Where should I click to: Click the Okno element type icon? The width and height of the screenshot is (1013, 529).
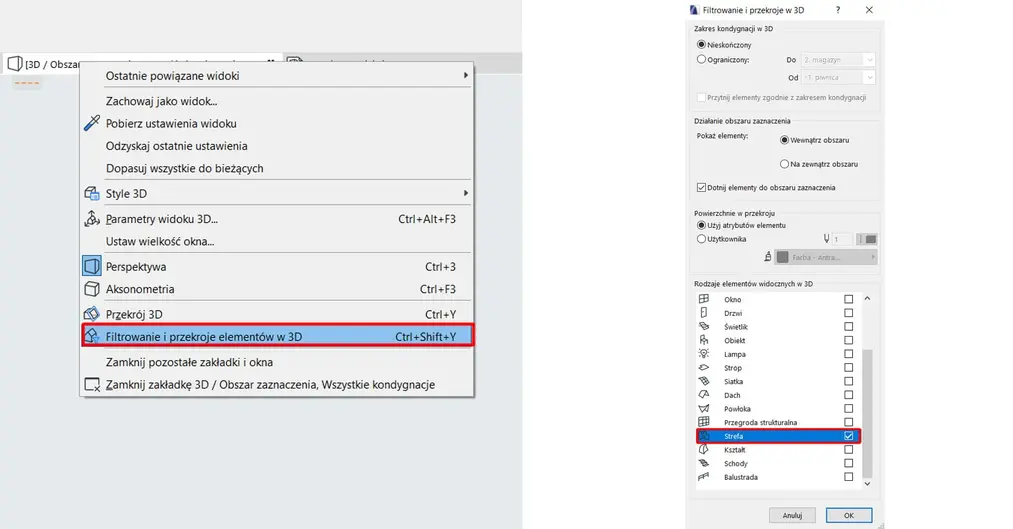click(704, 298)
